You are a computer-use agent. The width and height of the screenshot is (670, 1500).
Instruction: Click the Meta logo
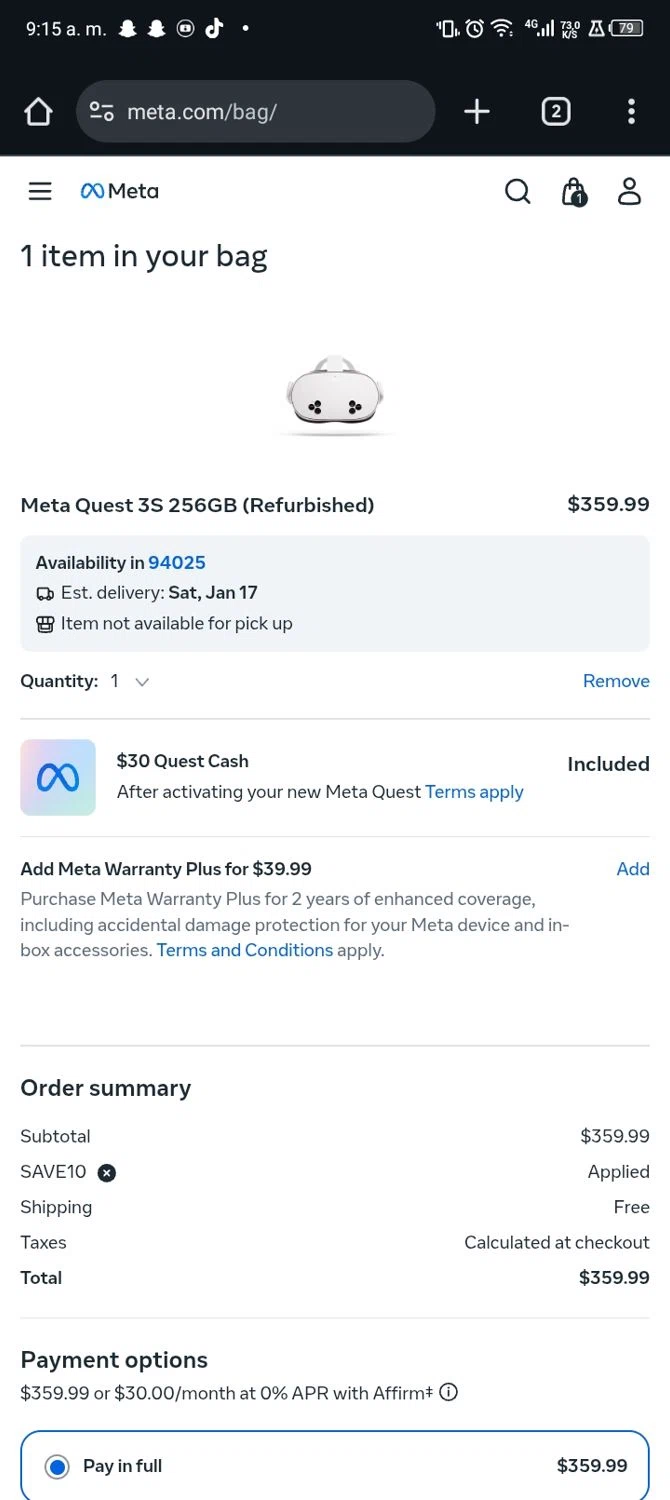coord(119,191)
